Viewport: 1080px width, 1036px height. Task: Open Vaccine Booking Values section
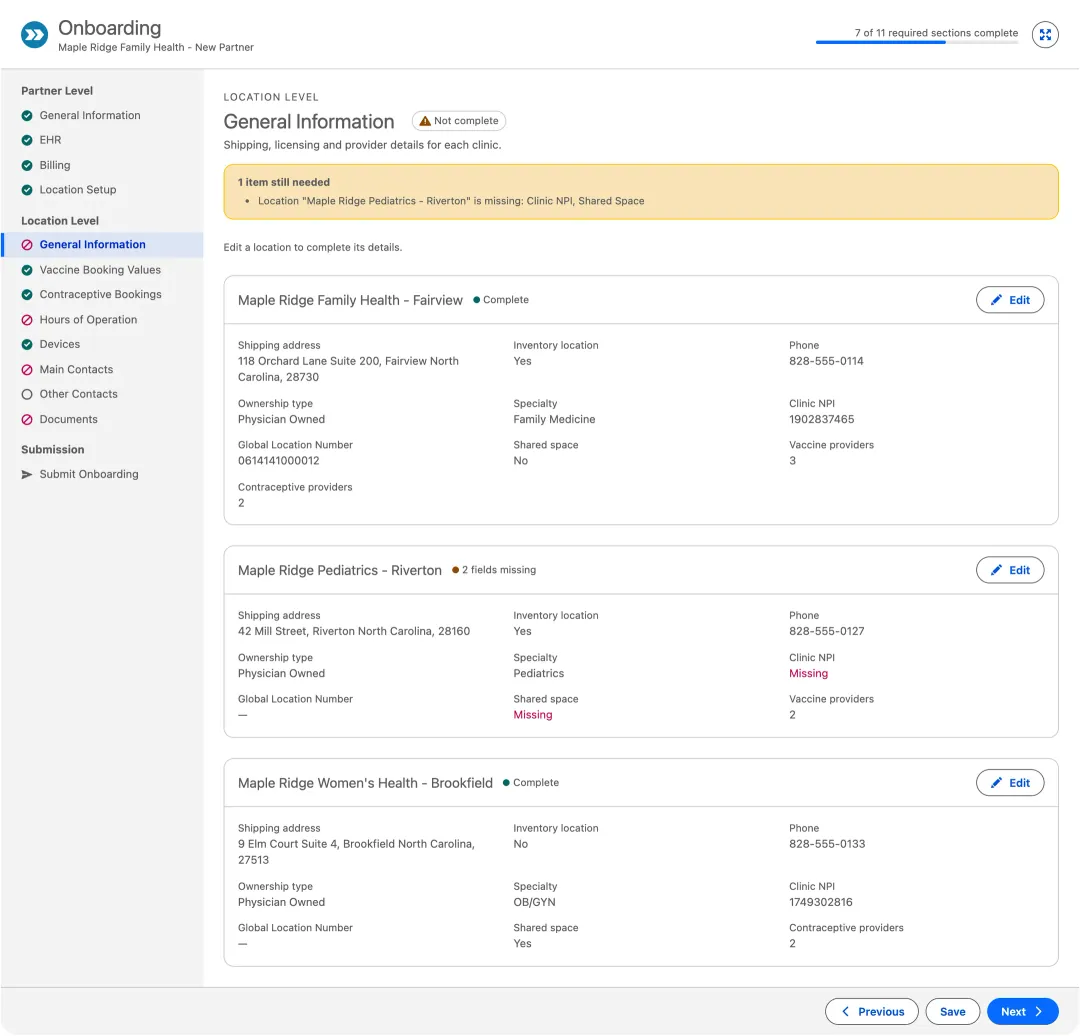click(102, 270)
